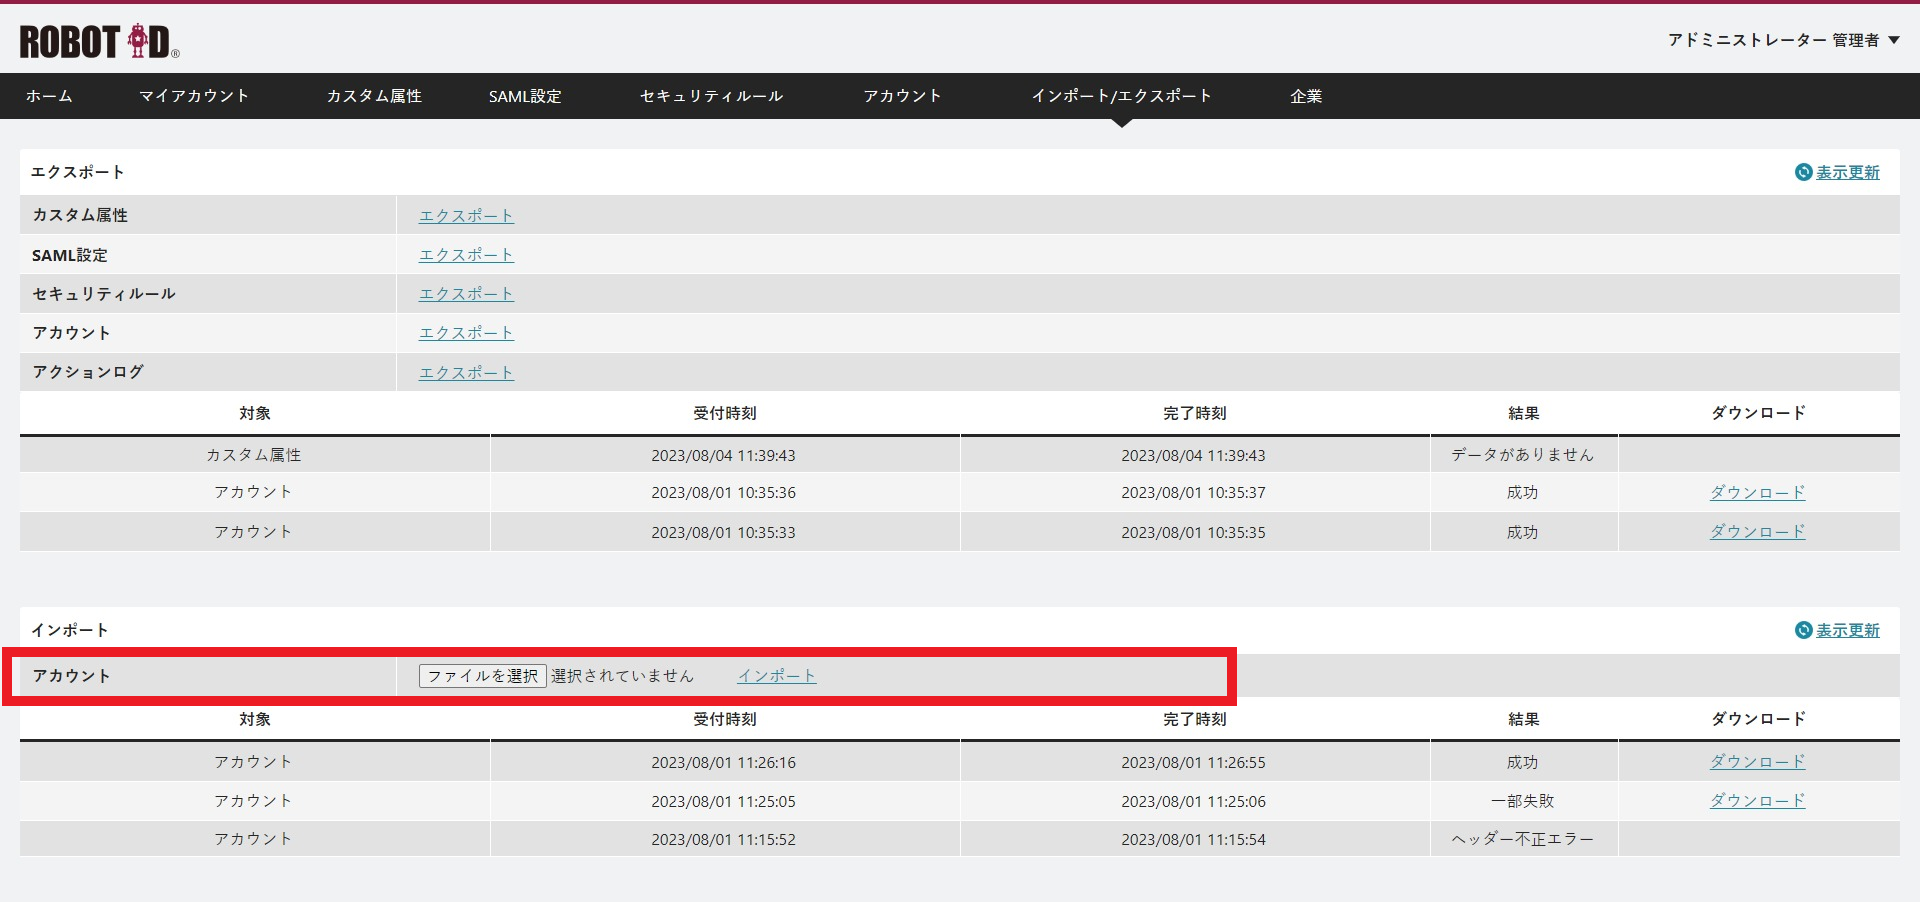Export the セキュリティルール data

(466, 294)
